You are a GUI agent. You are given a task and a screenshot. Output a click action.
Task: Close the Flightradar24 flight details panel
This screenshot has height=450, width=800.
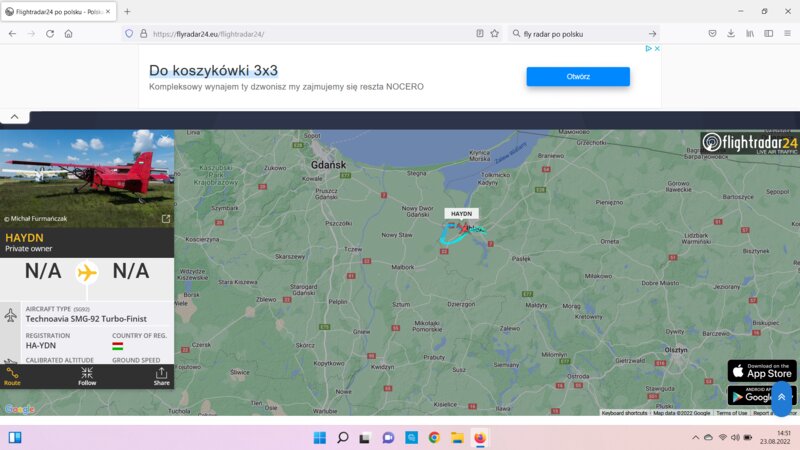click(165, 139)
